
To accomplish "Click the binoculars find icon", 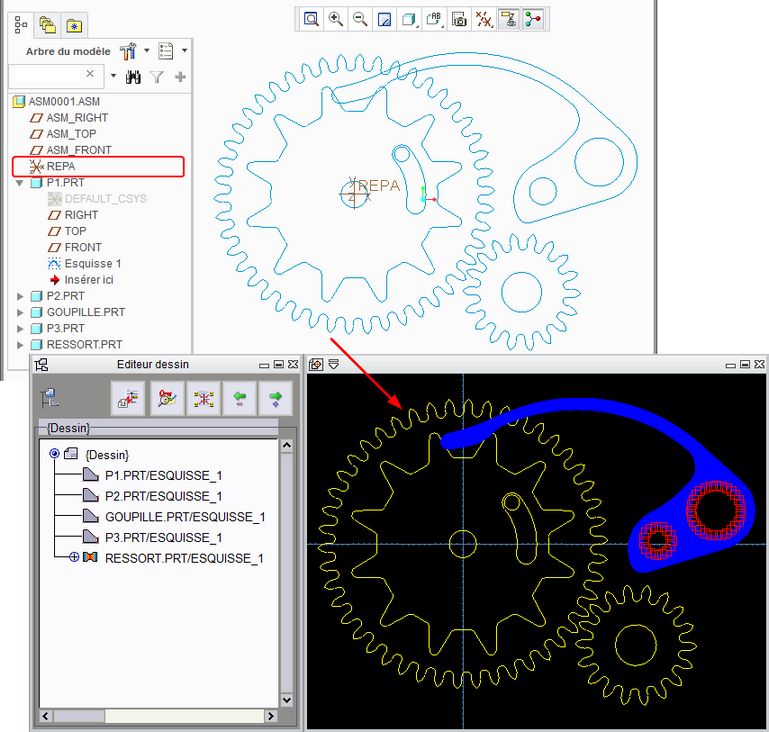I will 133,77.
